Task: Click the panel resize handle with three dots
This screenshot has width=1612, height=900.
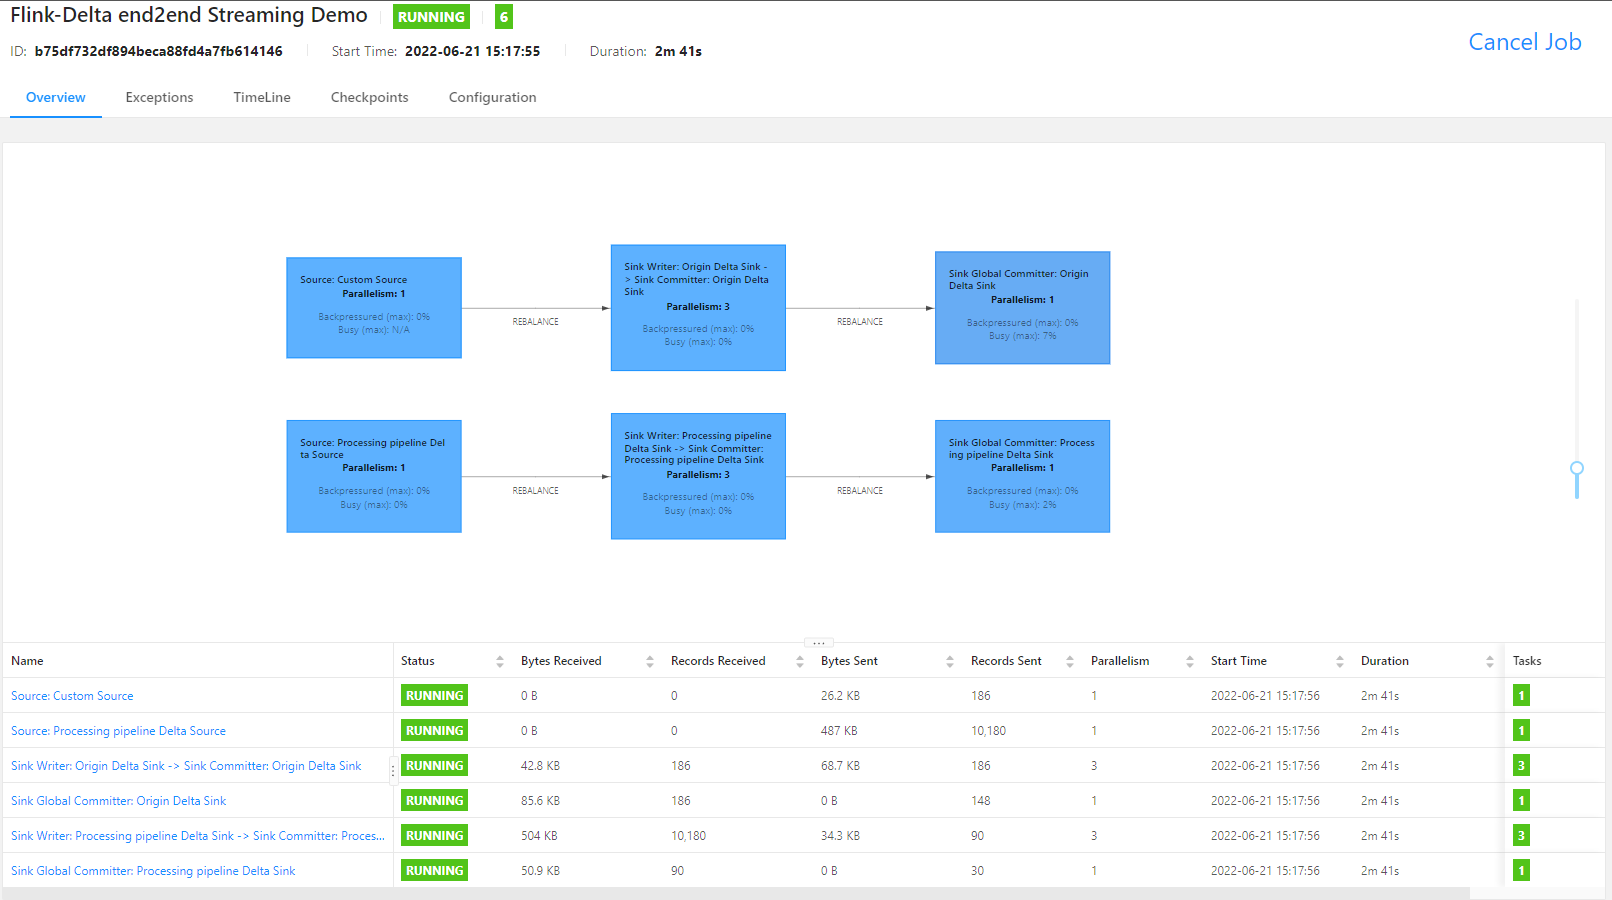Action: pos(819,643)
